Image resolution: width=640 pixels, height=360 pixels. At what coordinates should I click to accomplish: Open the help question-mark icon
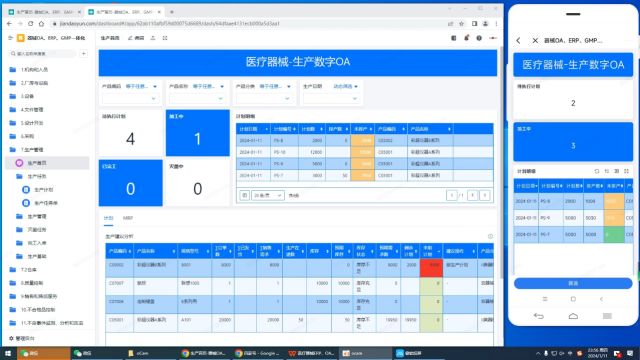point(479,38)
